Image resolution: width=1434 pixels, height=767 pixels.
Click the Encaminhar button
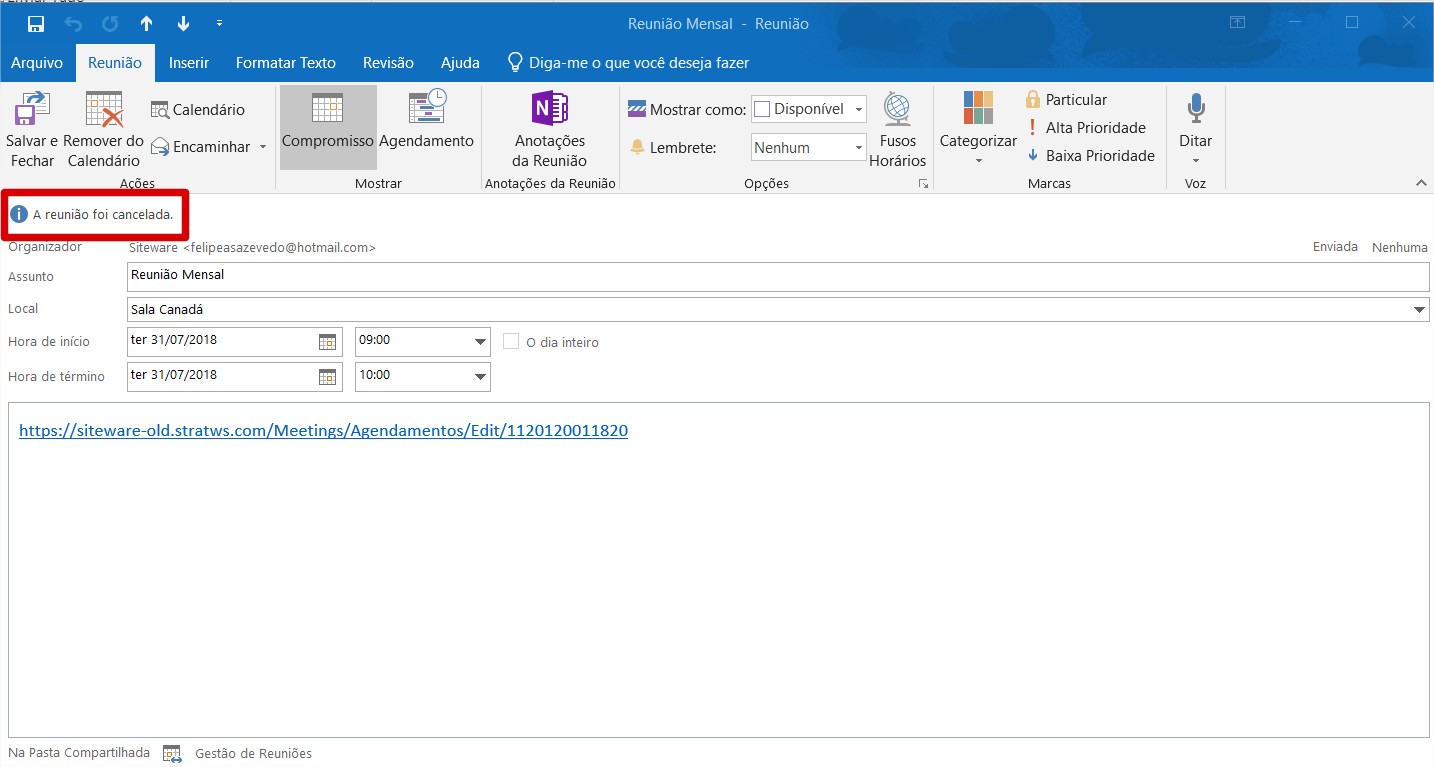tap(209, 147)
